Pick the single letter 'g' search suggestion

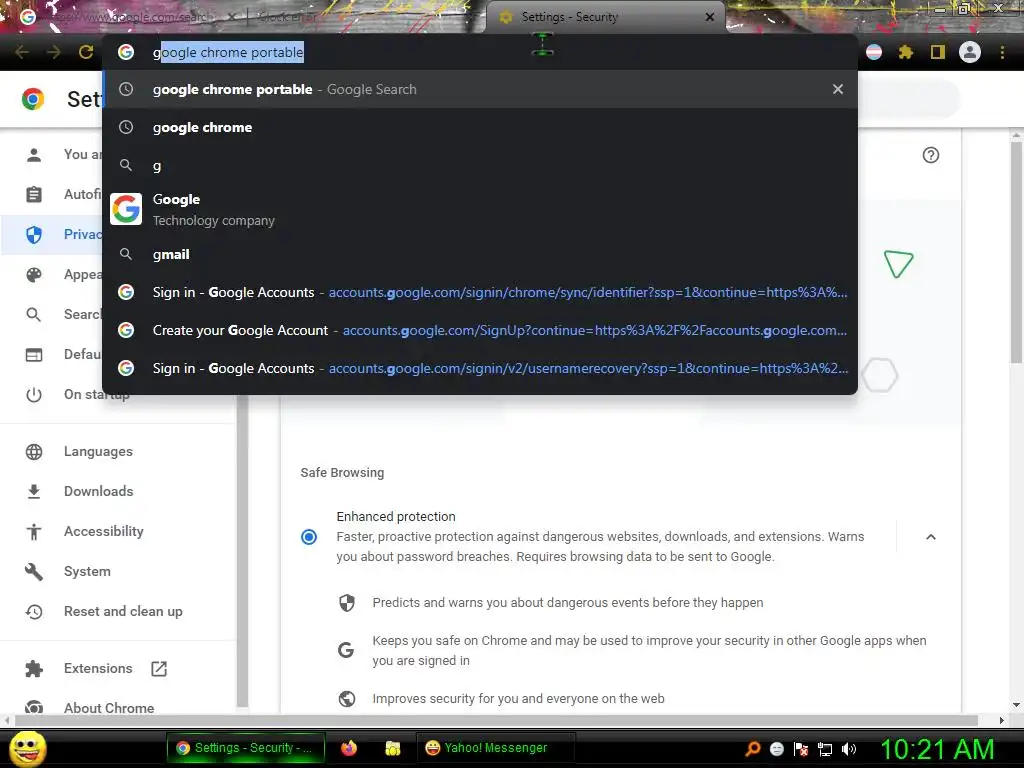pos(480,165)
